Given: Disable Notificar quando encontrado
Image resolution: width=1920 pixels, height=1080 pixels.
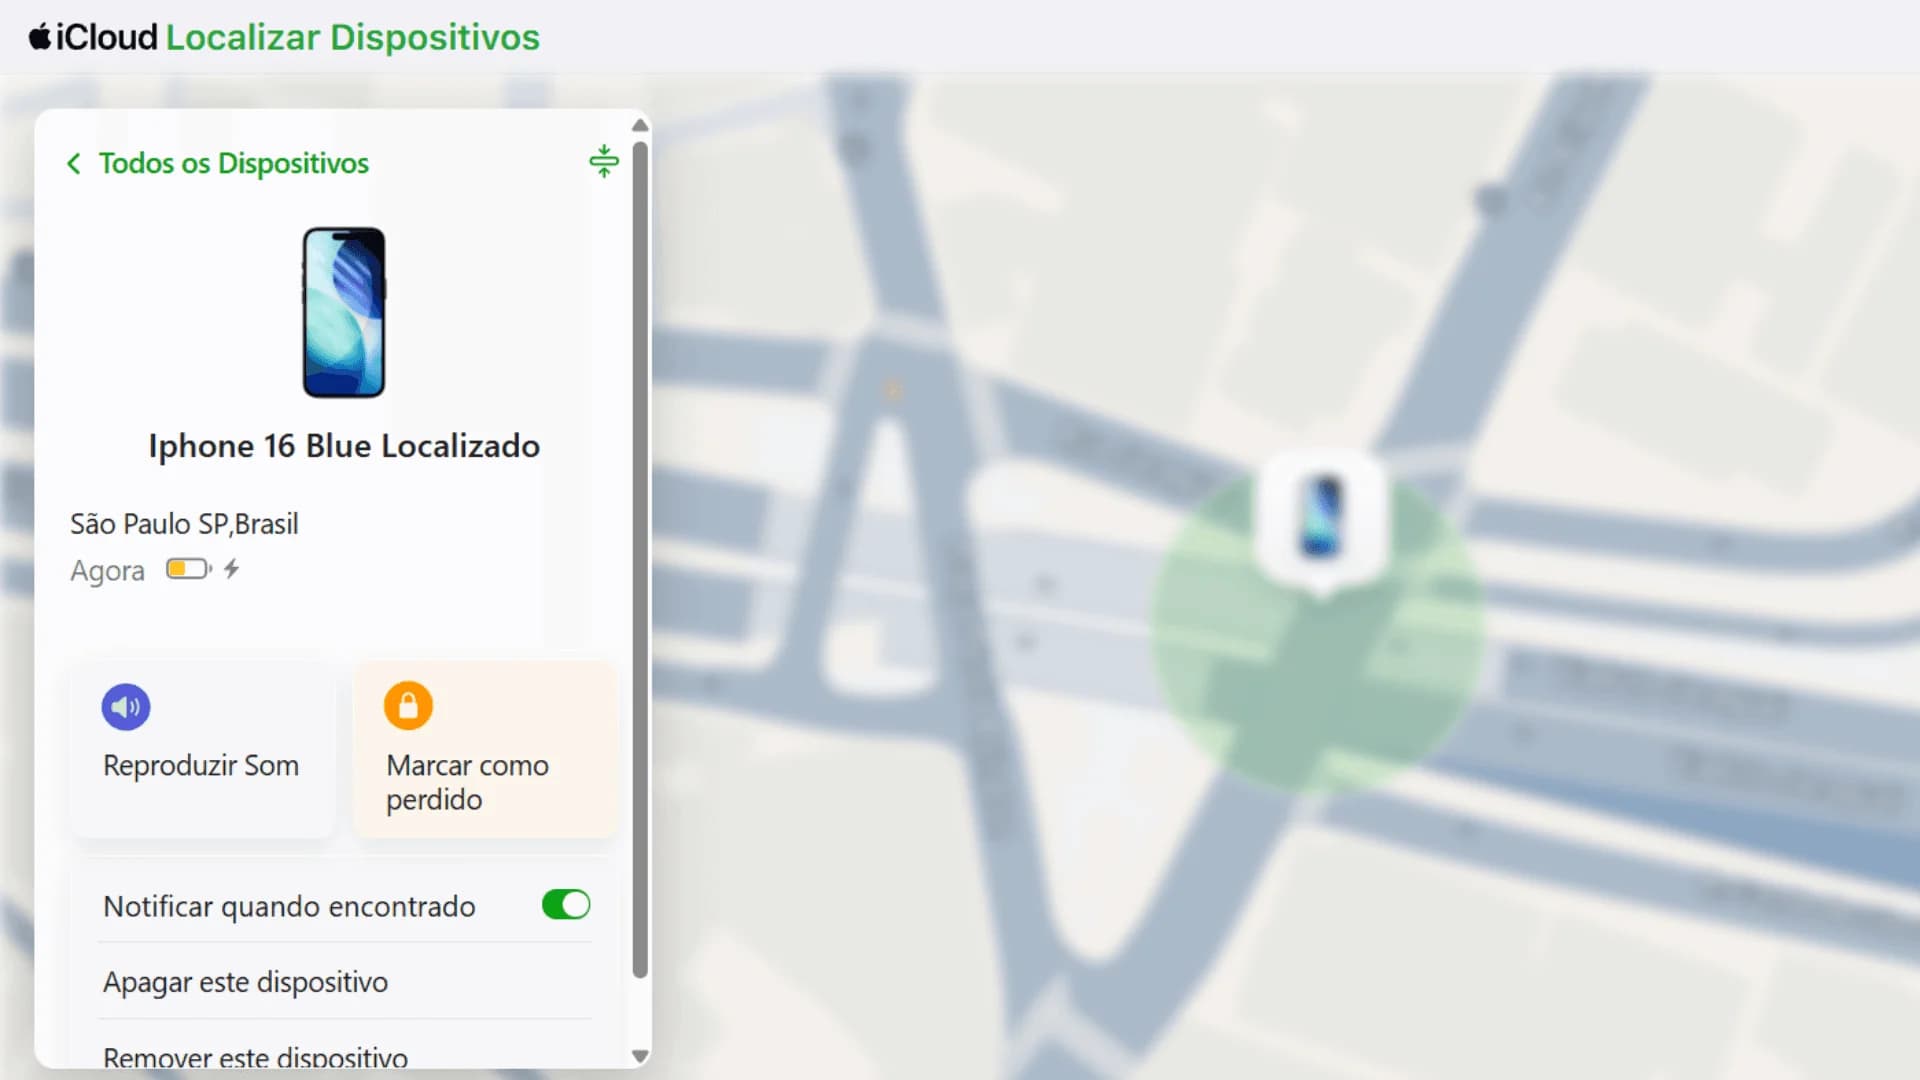Looking at the screenshot, I should pos(565,905).
